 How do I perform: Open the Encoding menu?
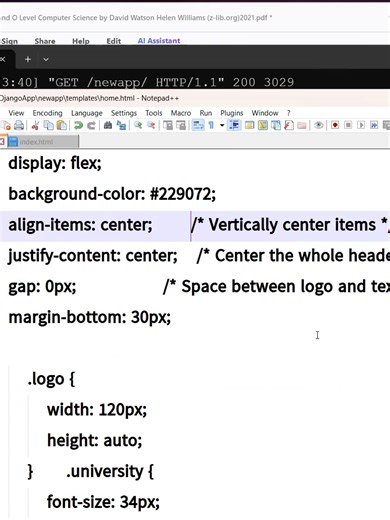coord(47,113)
